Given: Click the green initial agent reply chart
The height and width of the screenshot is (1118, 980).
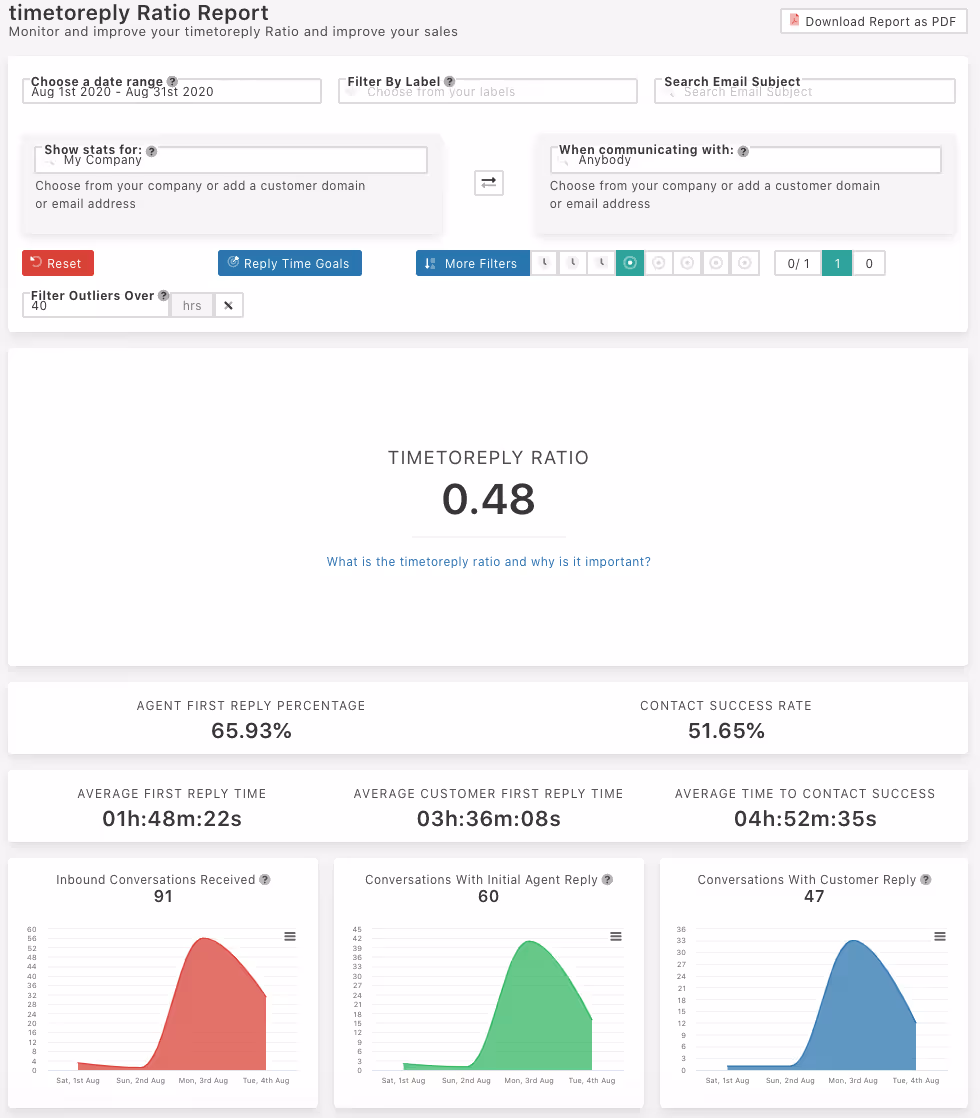Looking at the screenshot, I should coord(497,1007).
